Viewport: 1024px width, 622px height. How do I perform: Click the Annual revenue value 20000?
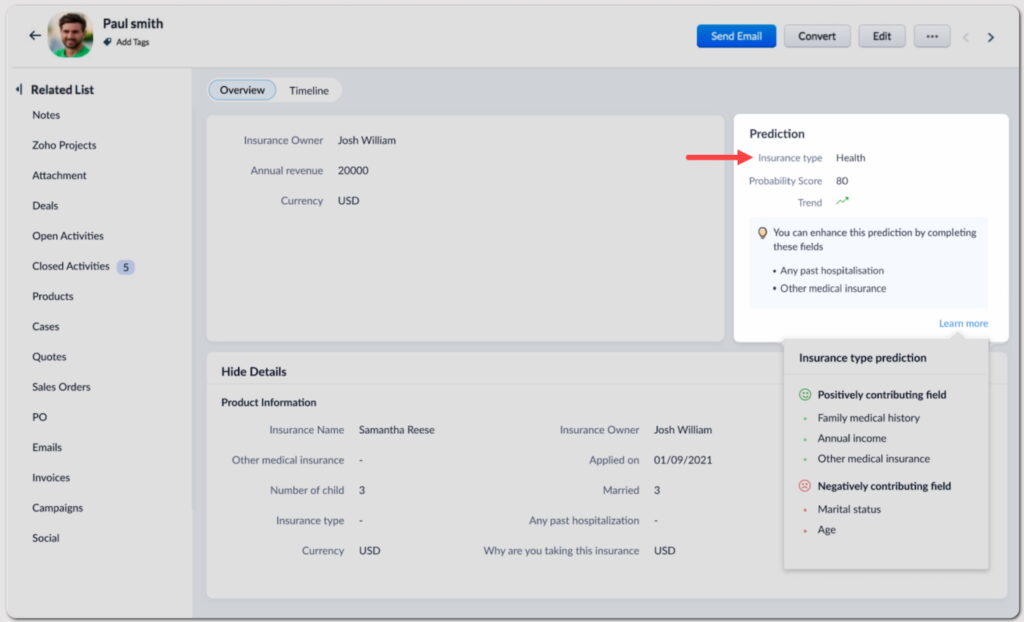point(353,170)
